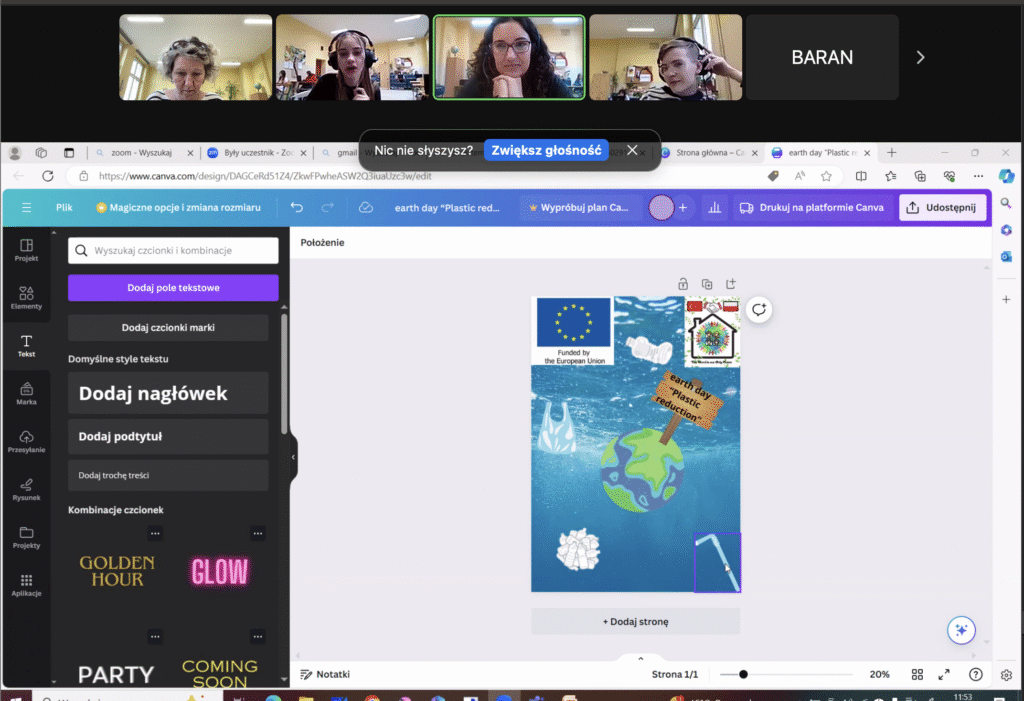The width and height of the screenshot is (1024, 701).
Task: Open the Plik menu
Action: tap(64, 207)
